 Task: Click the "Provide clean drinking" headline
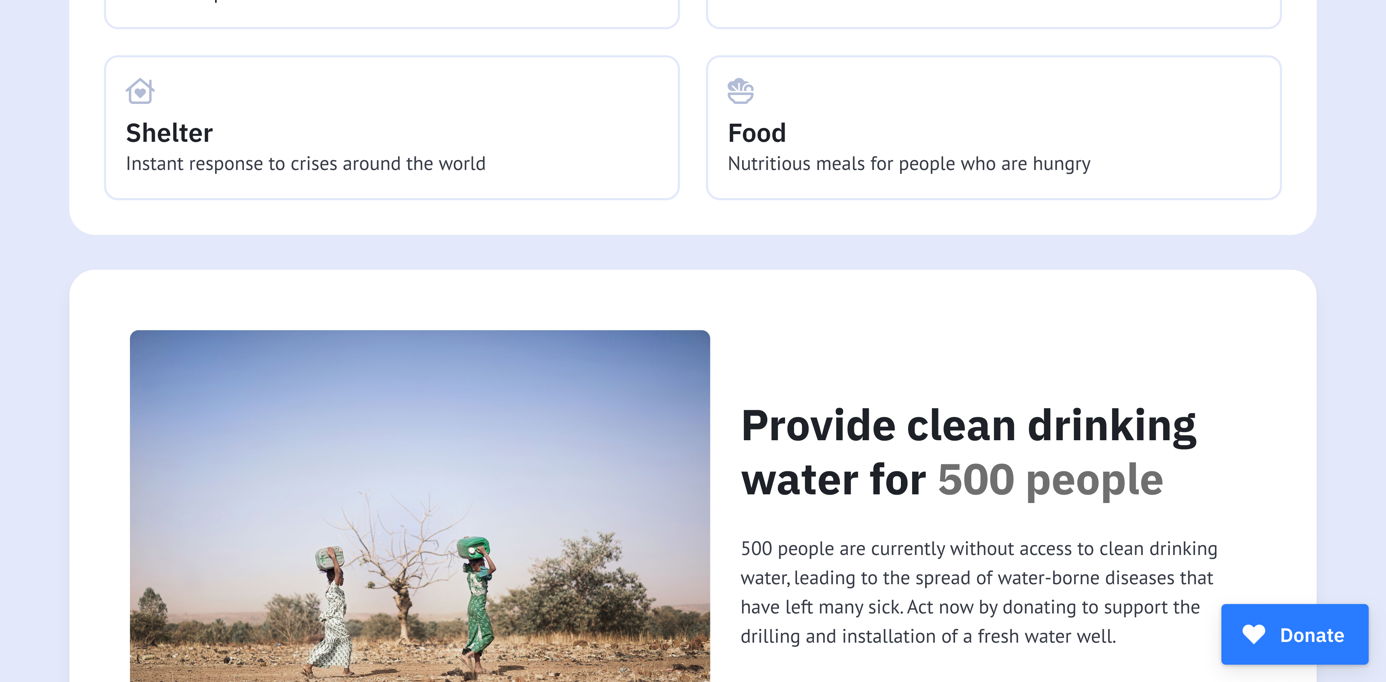coord(968,425)
